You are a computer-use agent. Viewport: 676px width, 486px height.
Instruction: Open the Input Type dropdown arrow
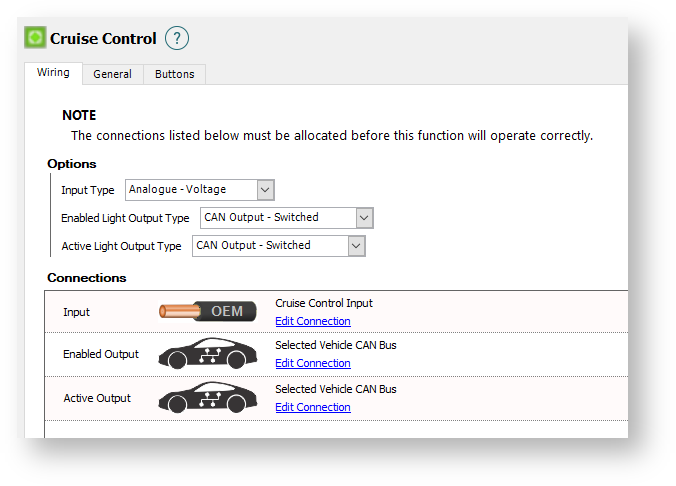(266, 190)
